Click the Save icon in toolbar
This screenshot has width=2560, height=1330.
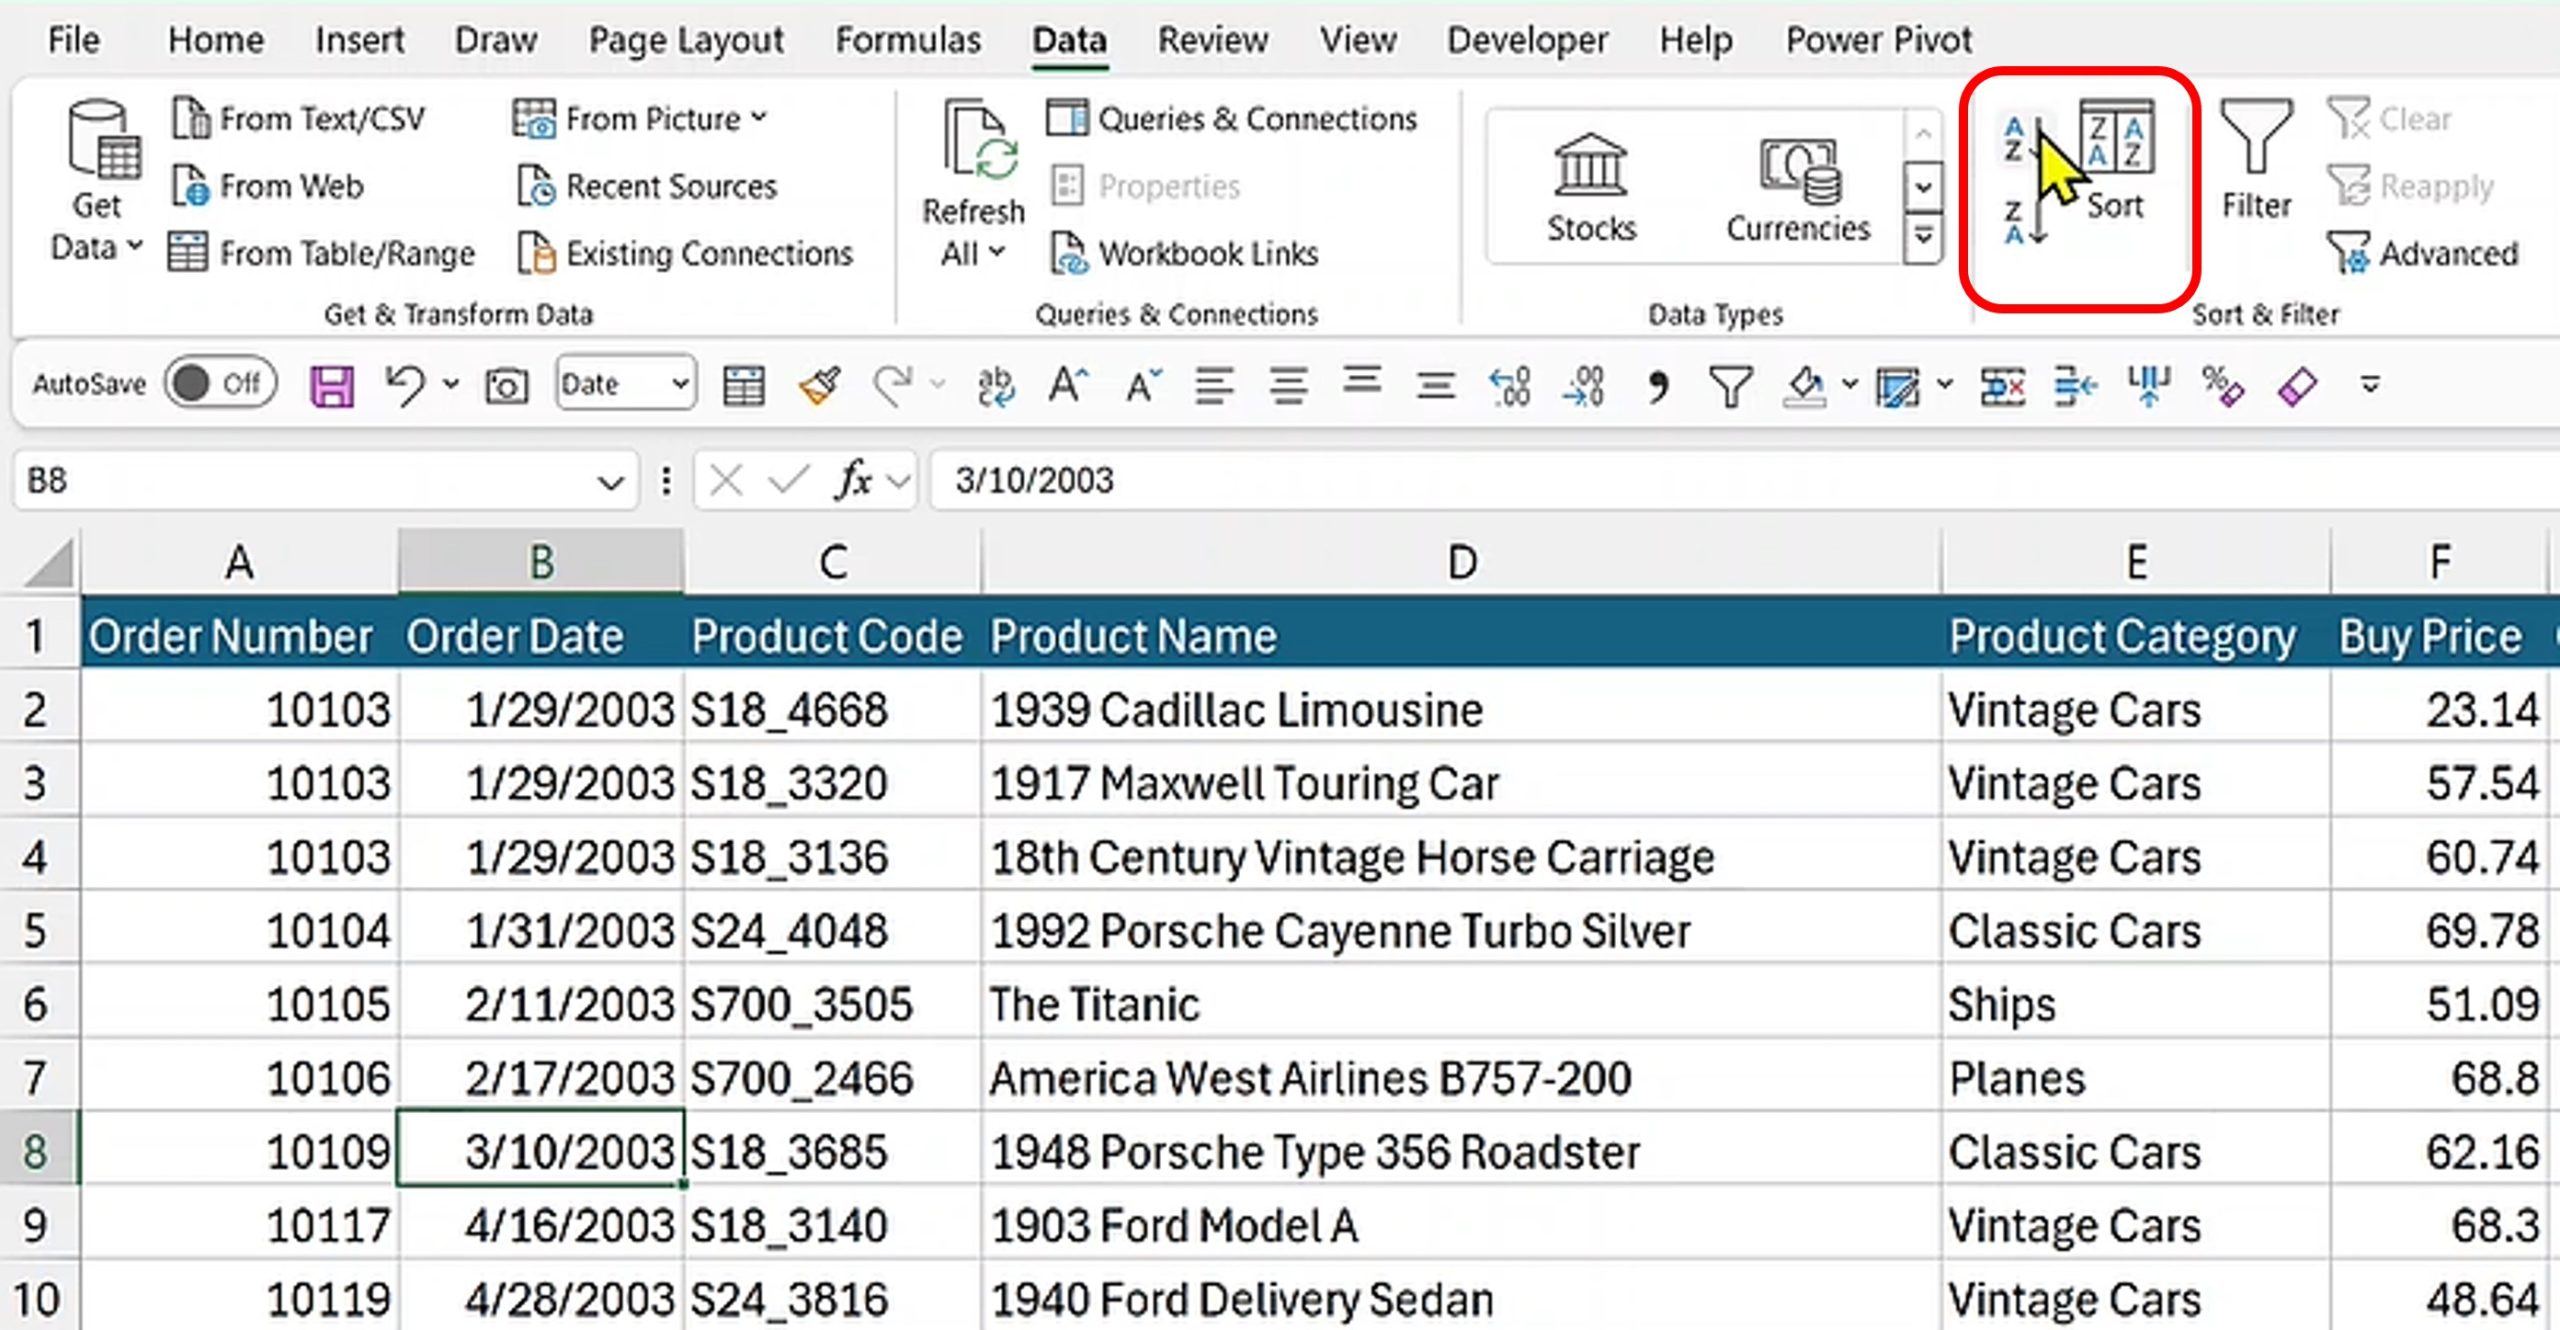tap(331, 385)
